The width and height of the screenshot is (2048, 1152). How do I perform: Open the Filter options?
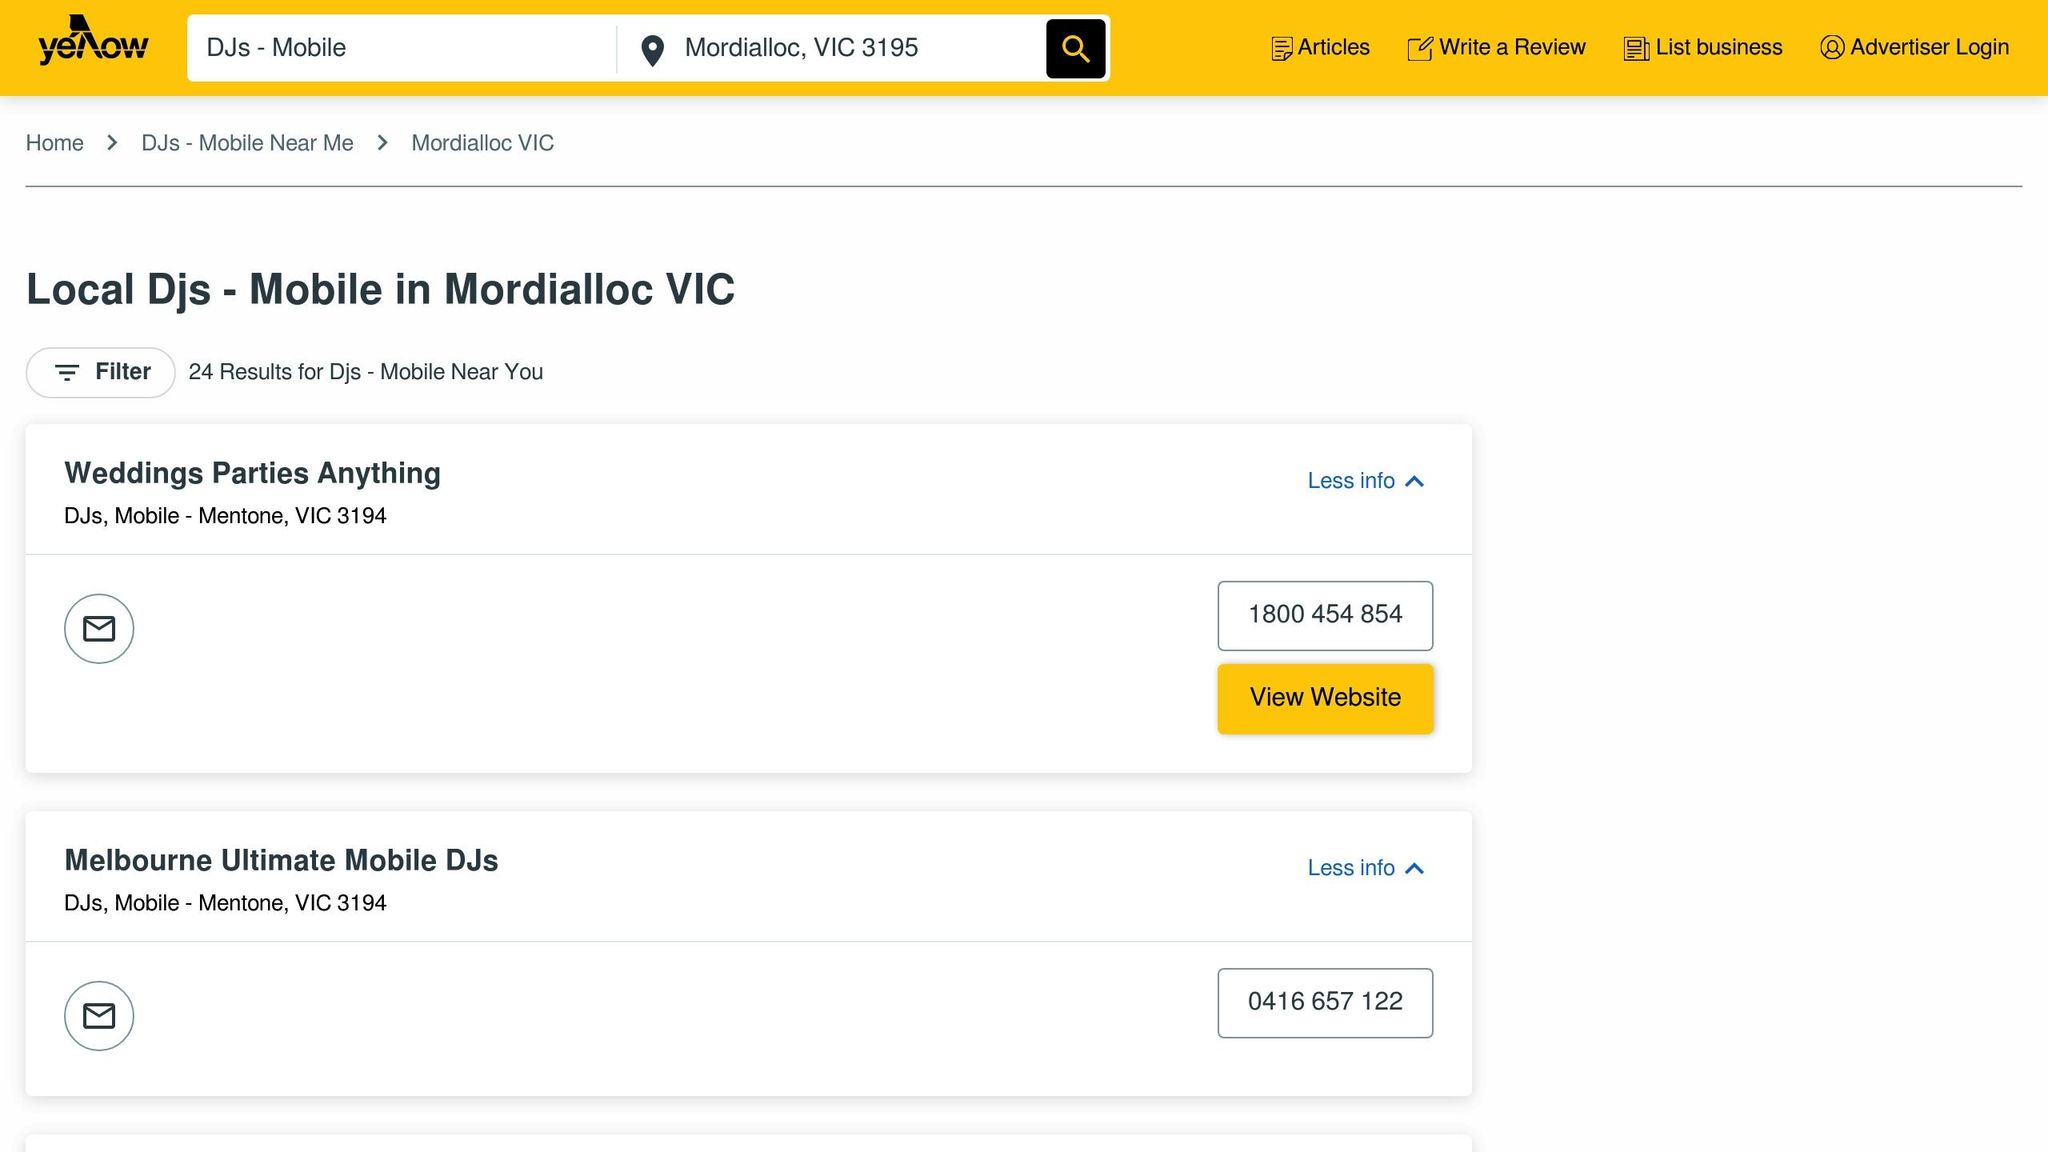click(x=101, y=373)
